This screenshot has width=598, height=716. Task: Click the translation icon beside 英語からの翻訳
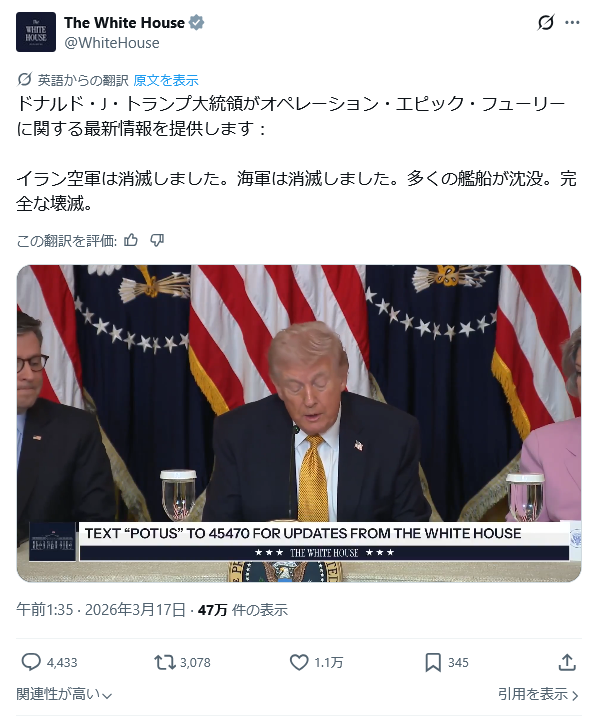coord(24,80)
